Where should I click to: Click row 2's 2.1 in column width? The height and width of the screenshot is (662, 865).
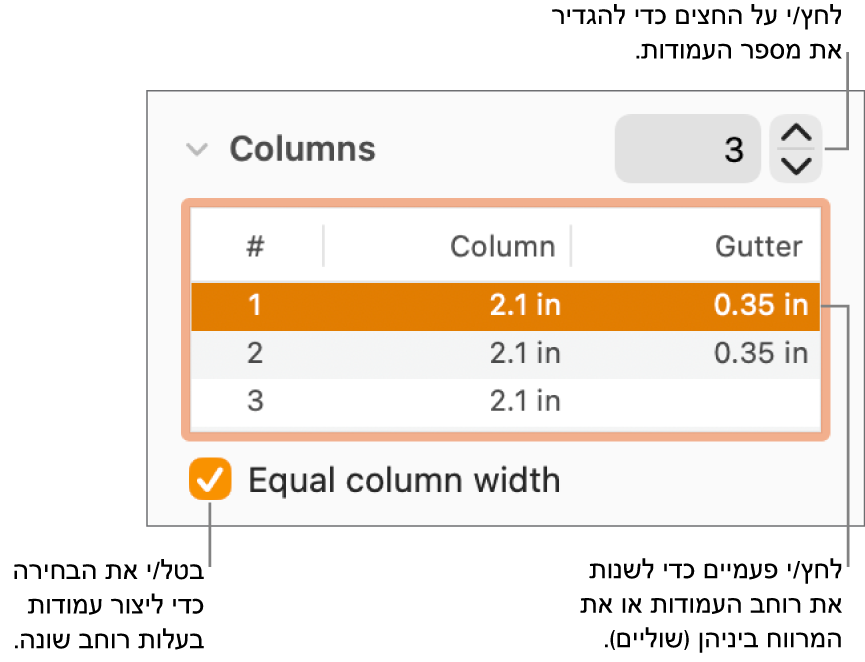(x=525, y=353)
